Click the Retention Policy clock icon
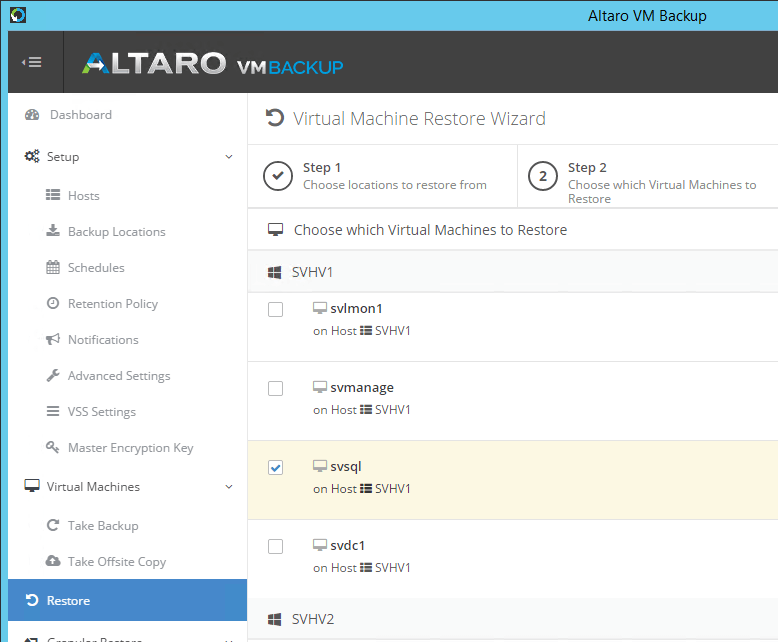The image size is (778, 642). tap(53, 303)
